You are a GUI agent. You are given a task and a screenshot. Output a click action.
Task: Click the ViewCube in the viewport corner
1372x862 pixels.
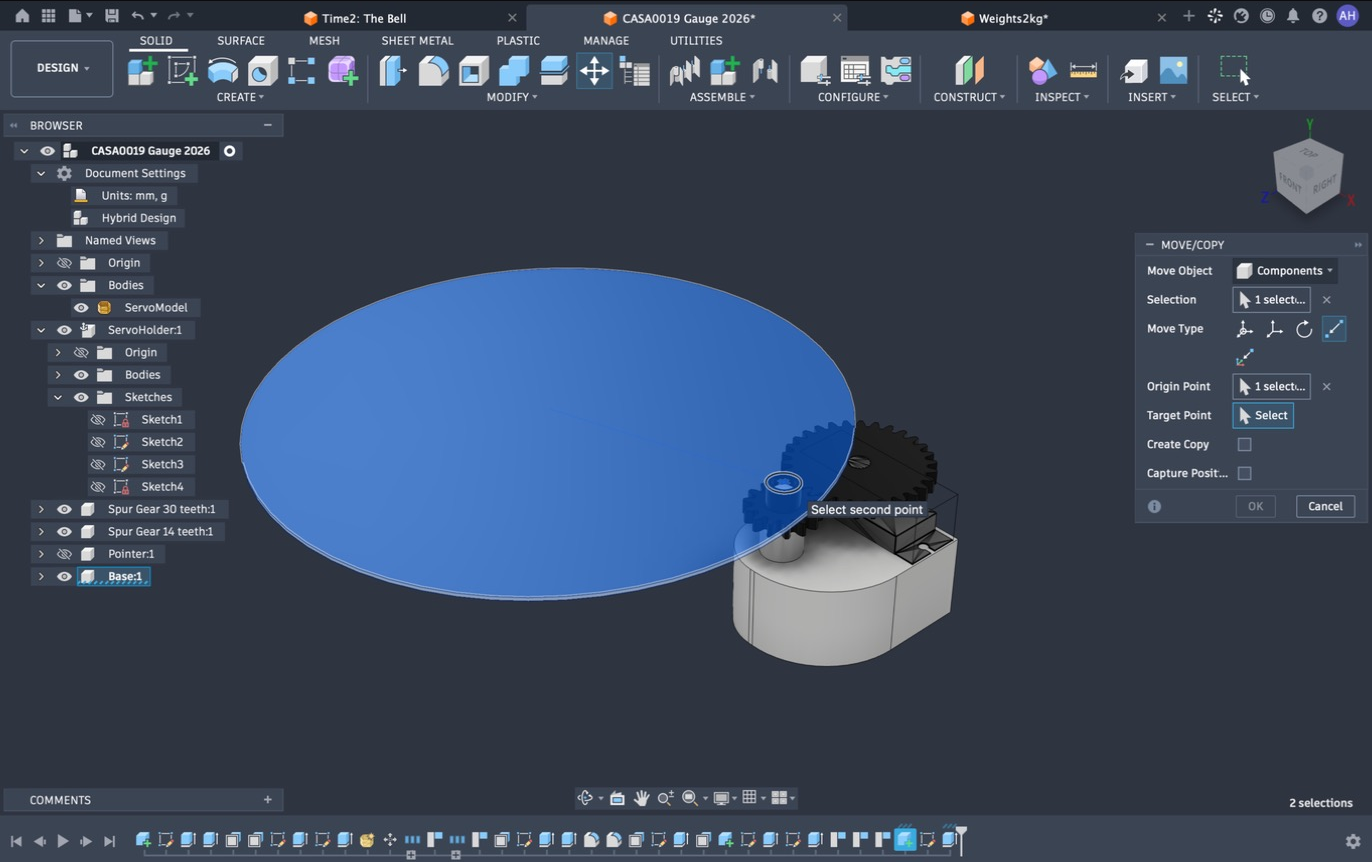1307,175
